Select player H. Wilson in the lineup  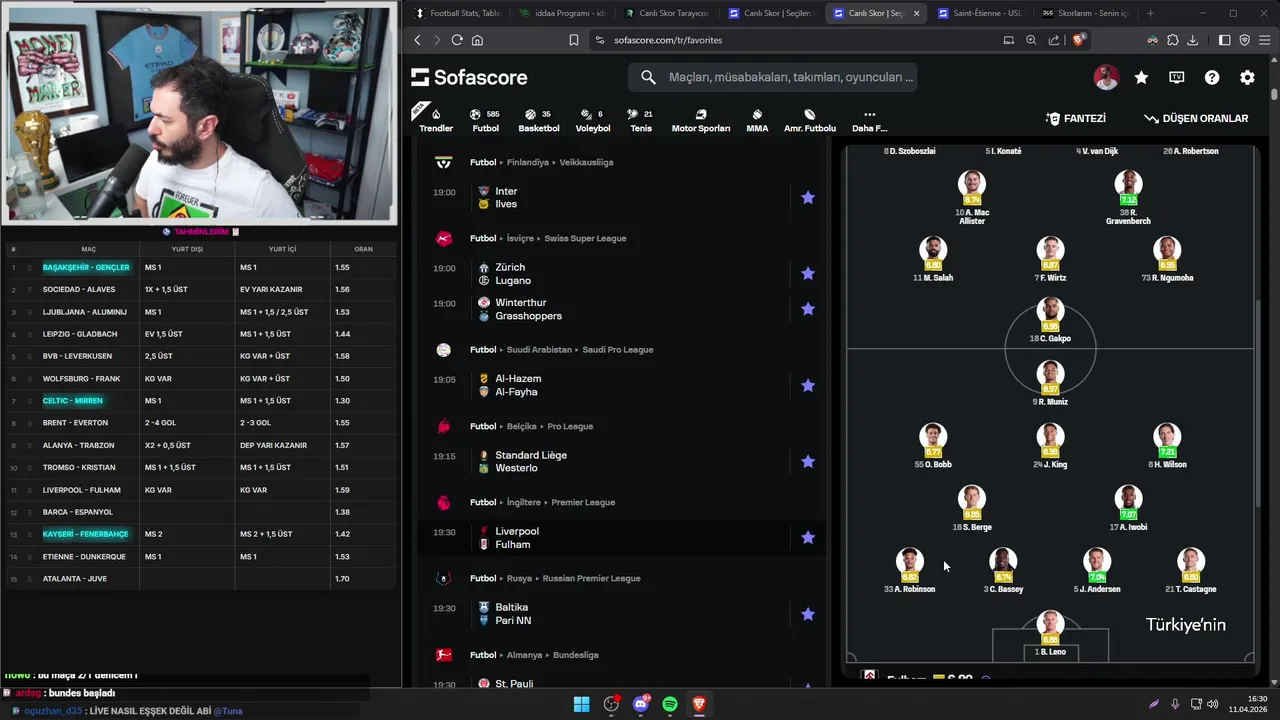1167,446
